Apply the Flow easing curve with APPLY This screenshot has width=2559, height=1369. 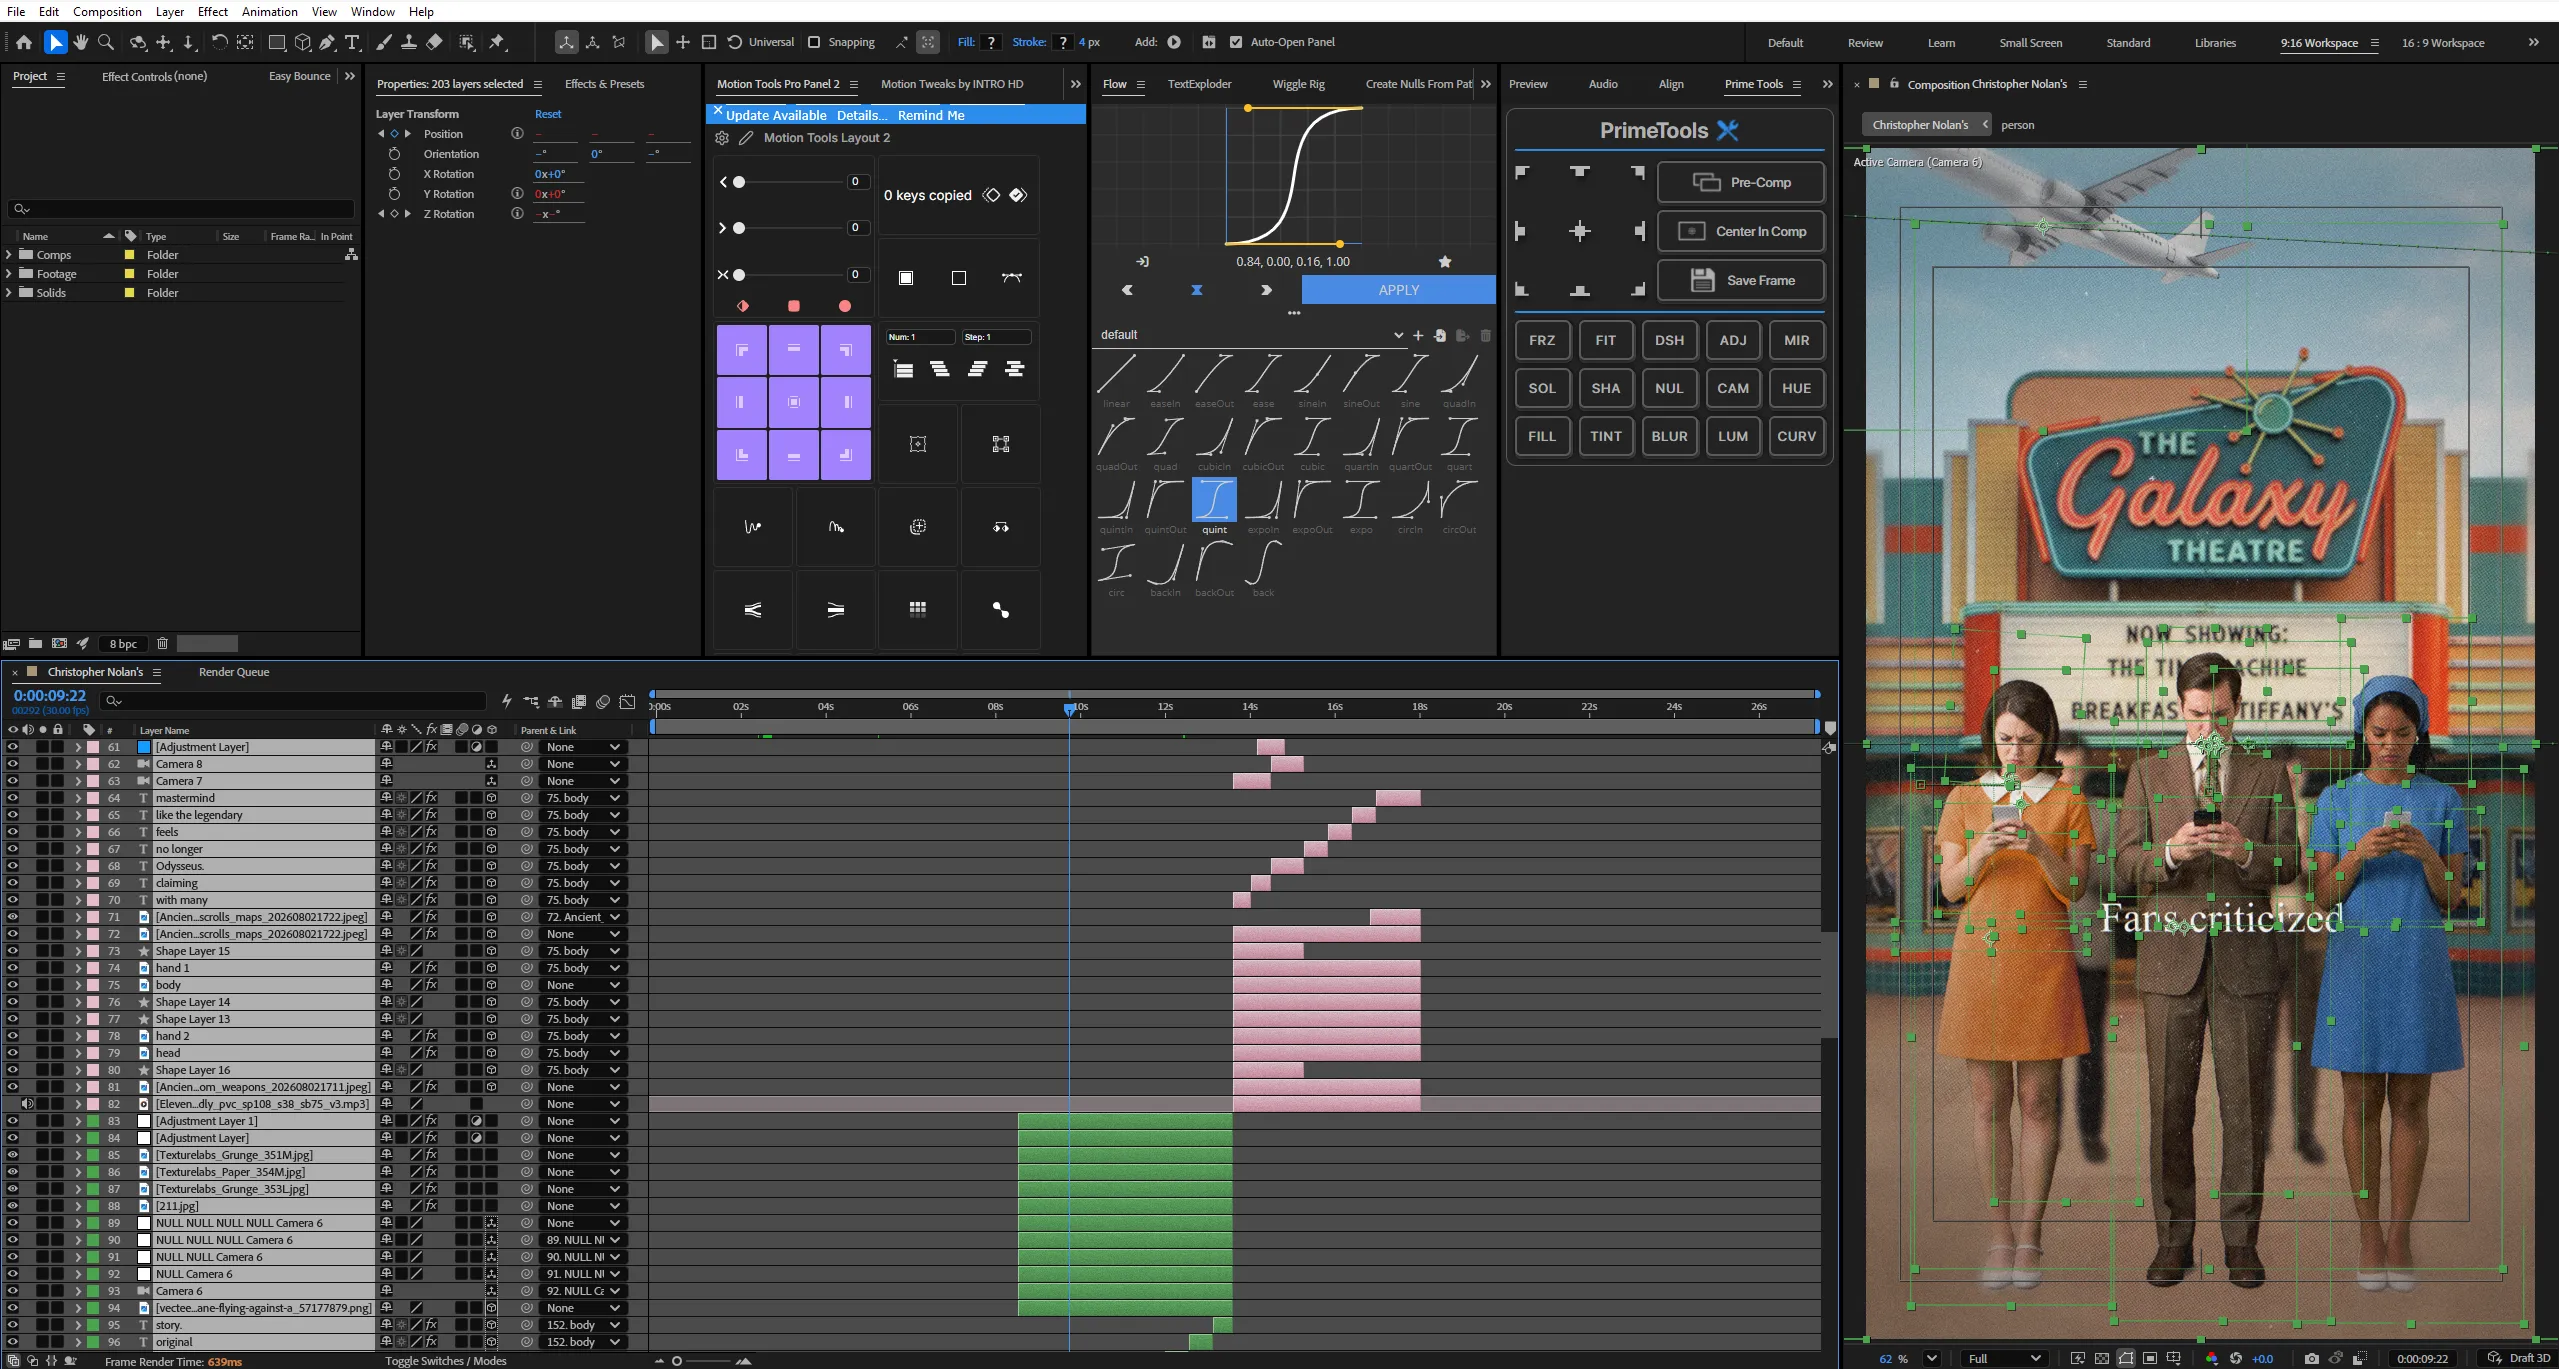[1398, 290]
